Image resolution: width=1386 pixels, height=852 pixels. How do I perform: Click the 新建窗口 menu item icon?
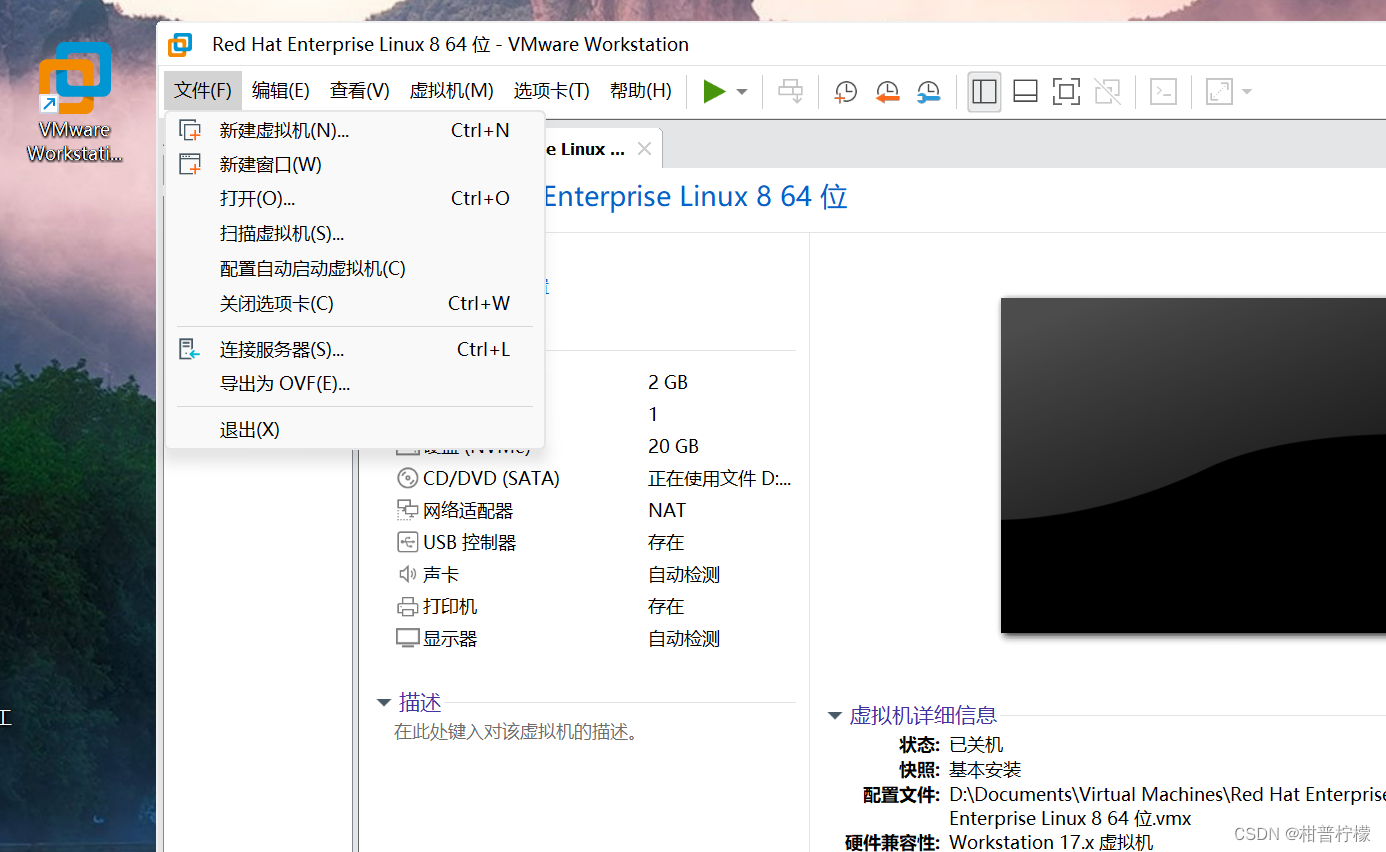189,164
